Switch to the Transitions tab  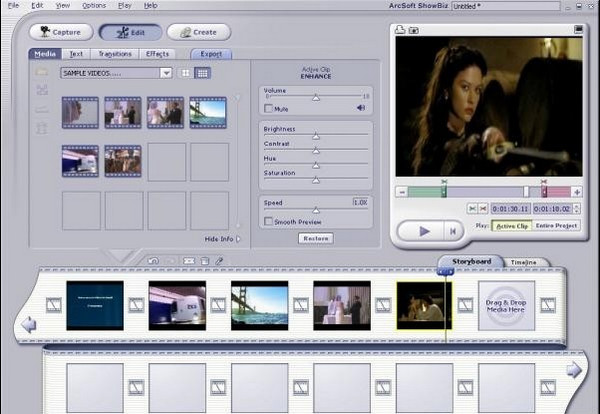[x=115, y=54]
